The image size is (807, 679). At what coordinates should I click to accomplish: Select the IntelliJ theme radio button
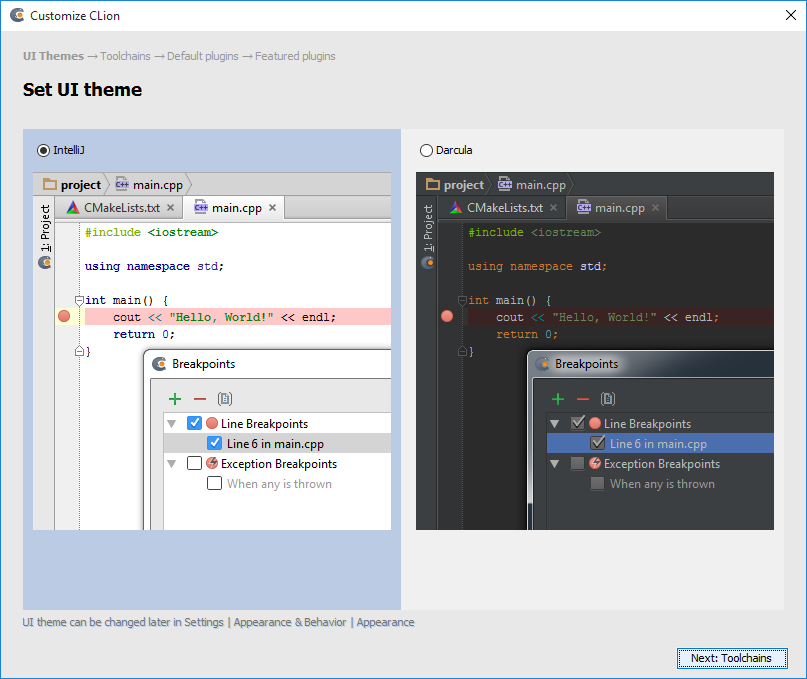click(x=43, y=150)
